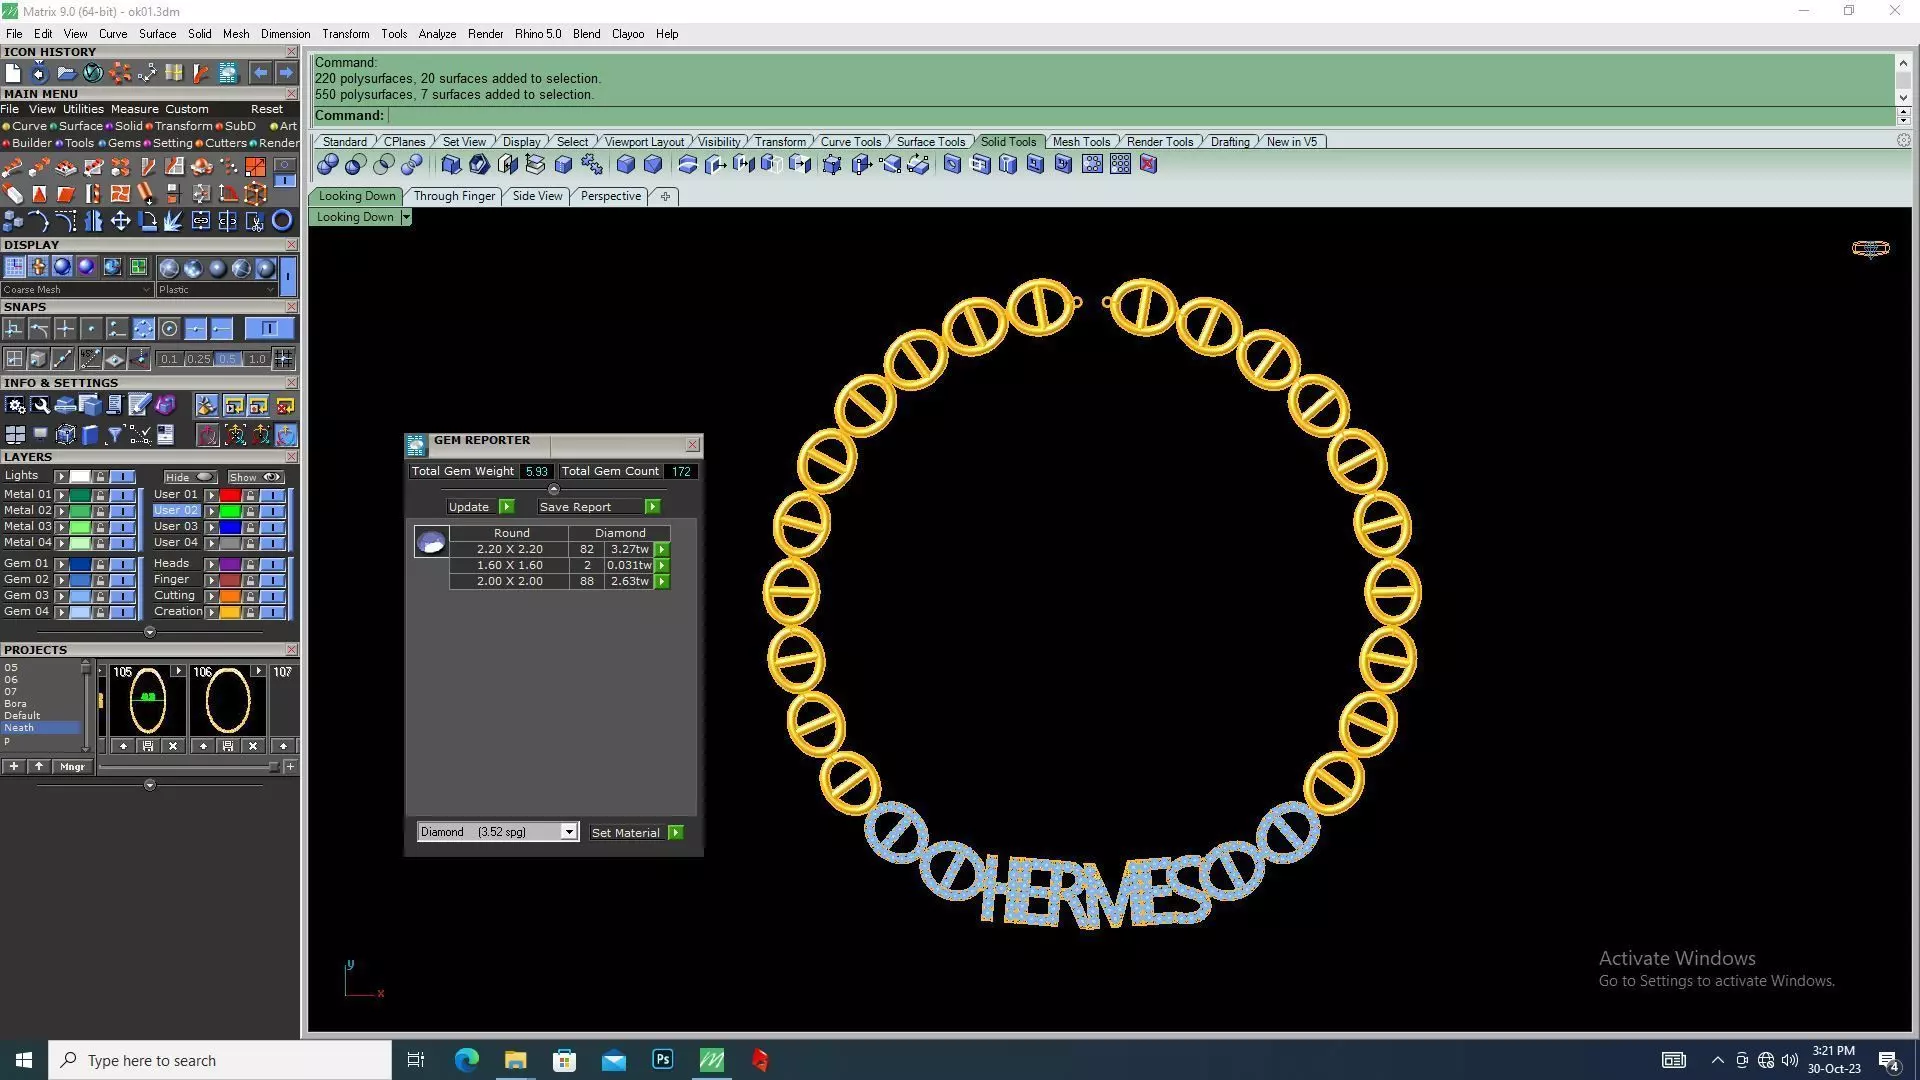
Task: Click the red delete-holes icon in Solid Tools
Action: [1148, 164]
